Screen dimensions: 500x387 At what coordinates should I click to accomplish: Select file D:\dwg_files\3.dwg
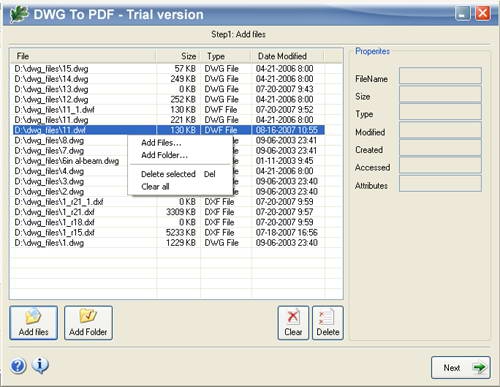pos(49,182)
